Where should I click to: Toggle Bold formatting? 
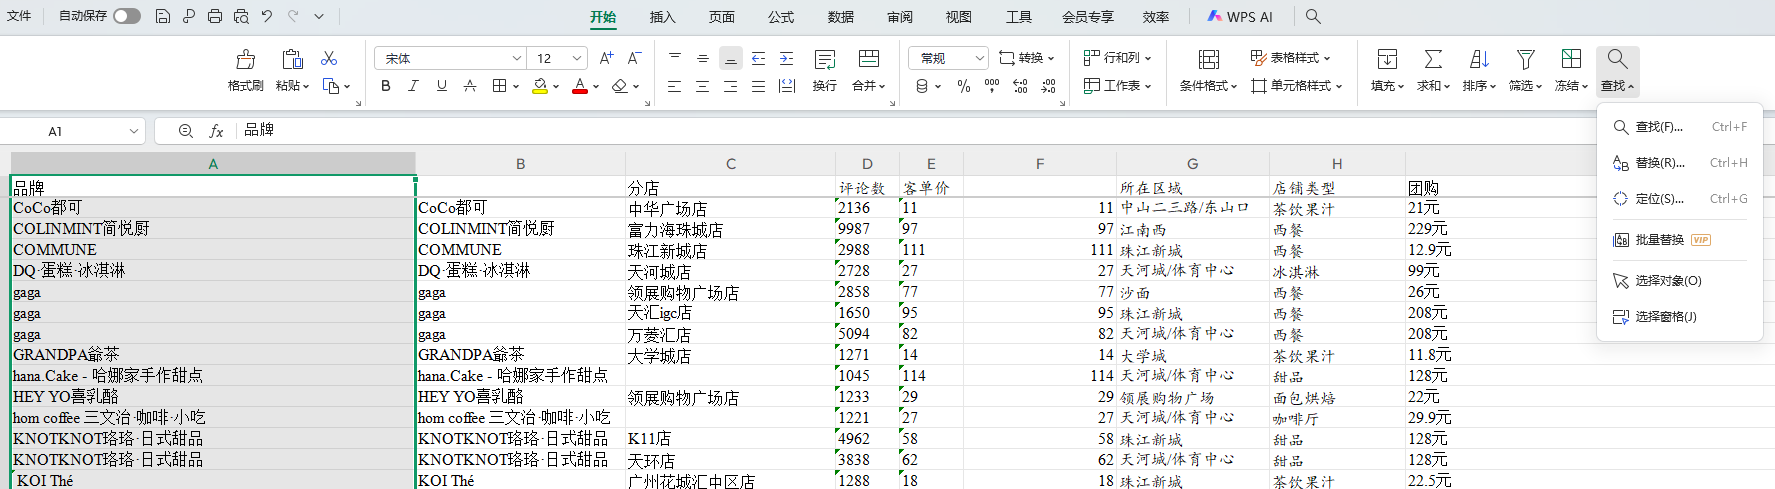386,86
